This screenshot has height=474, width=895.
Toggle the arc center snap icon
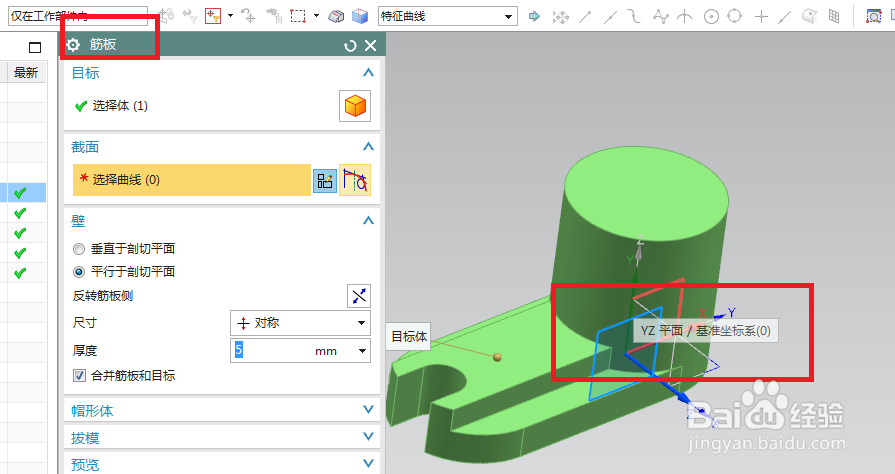click(x=711, y=17)
